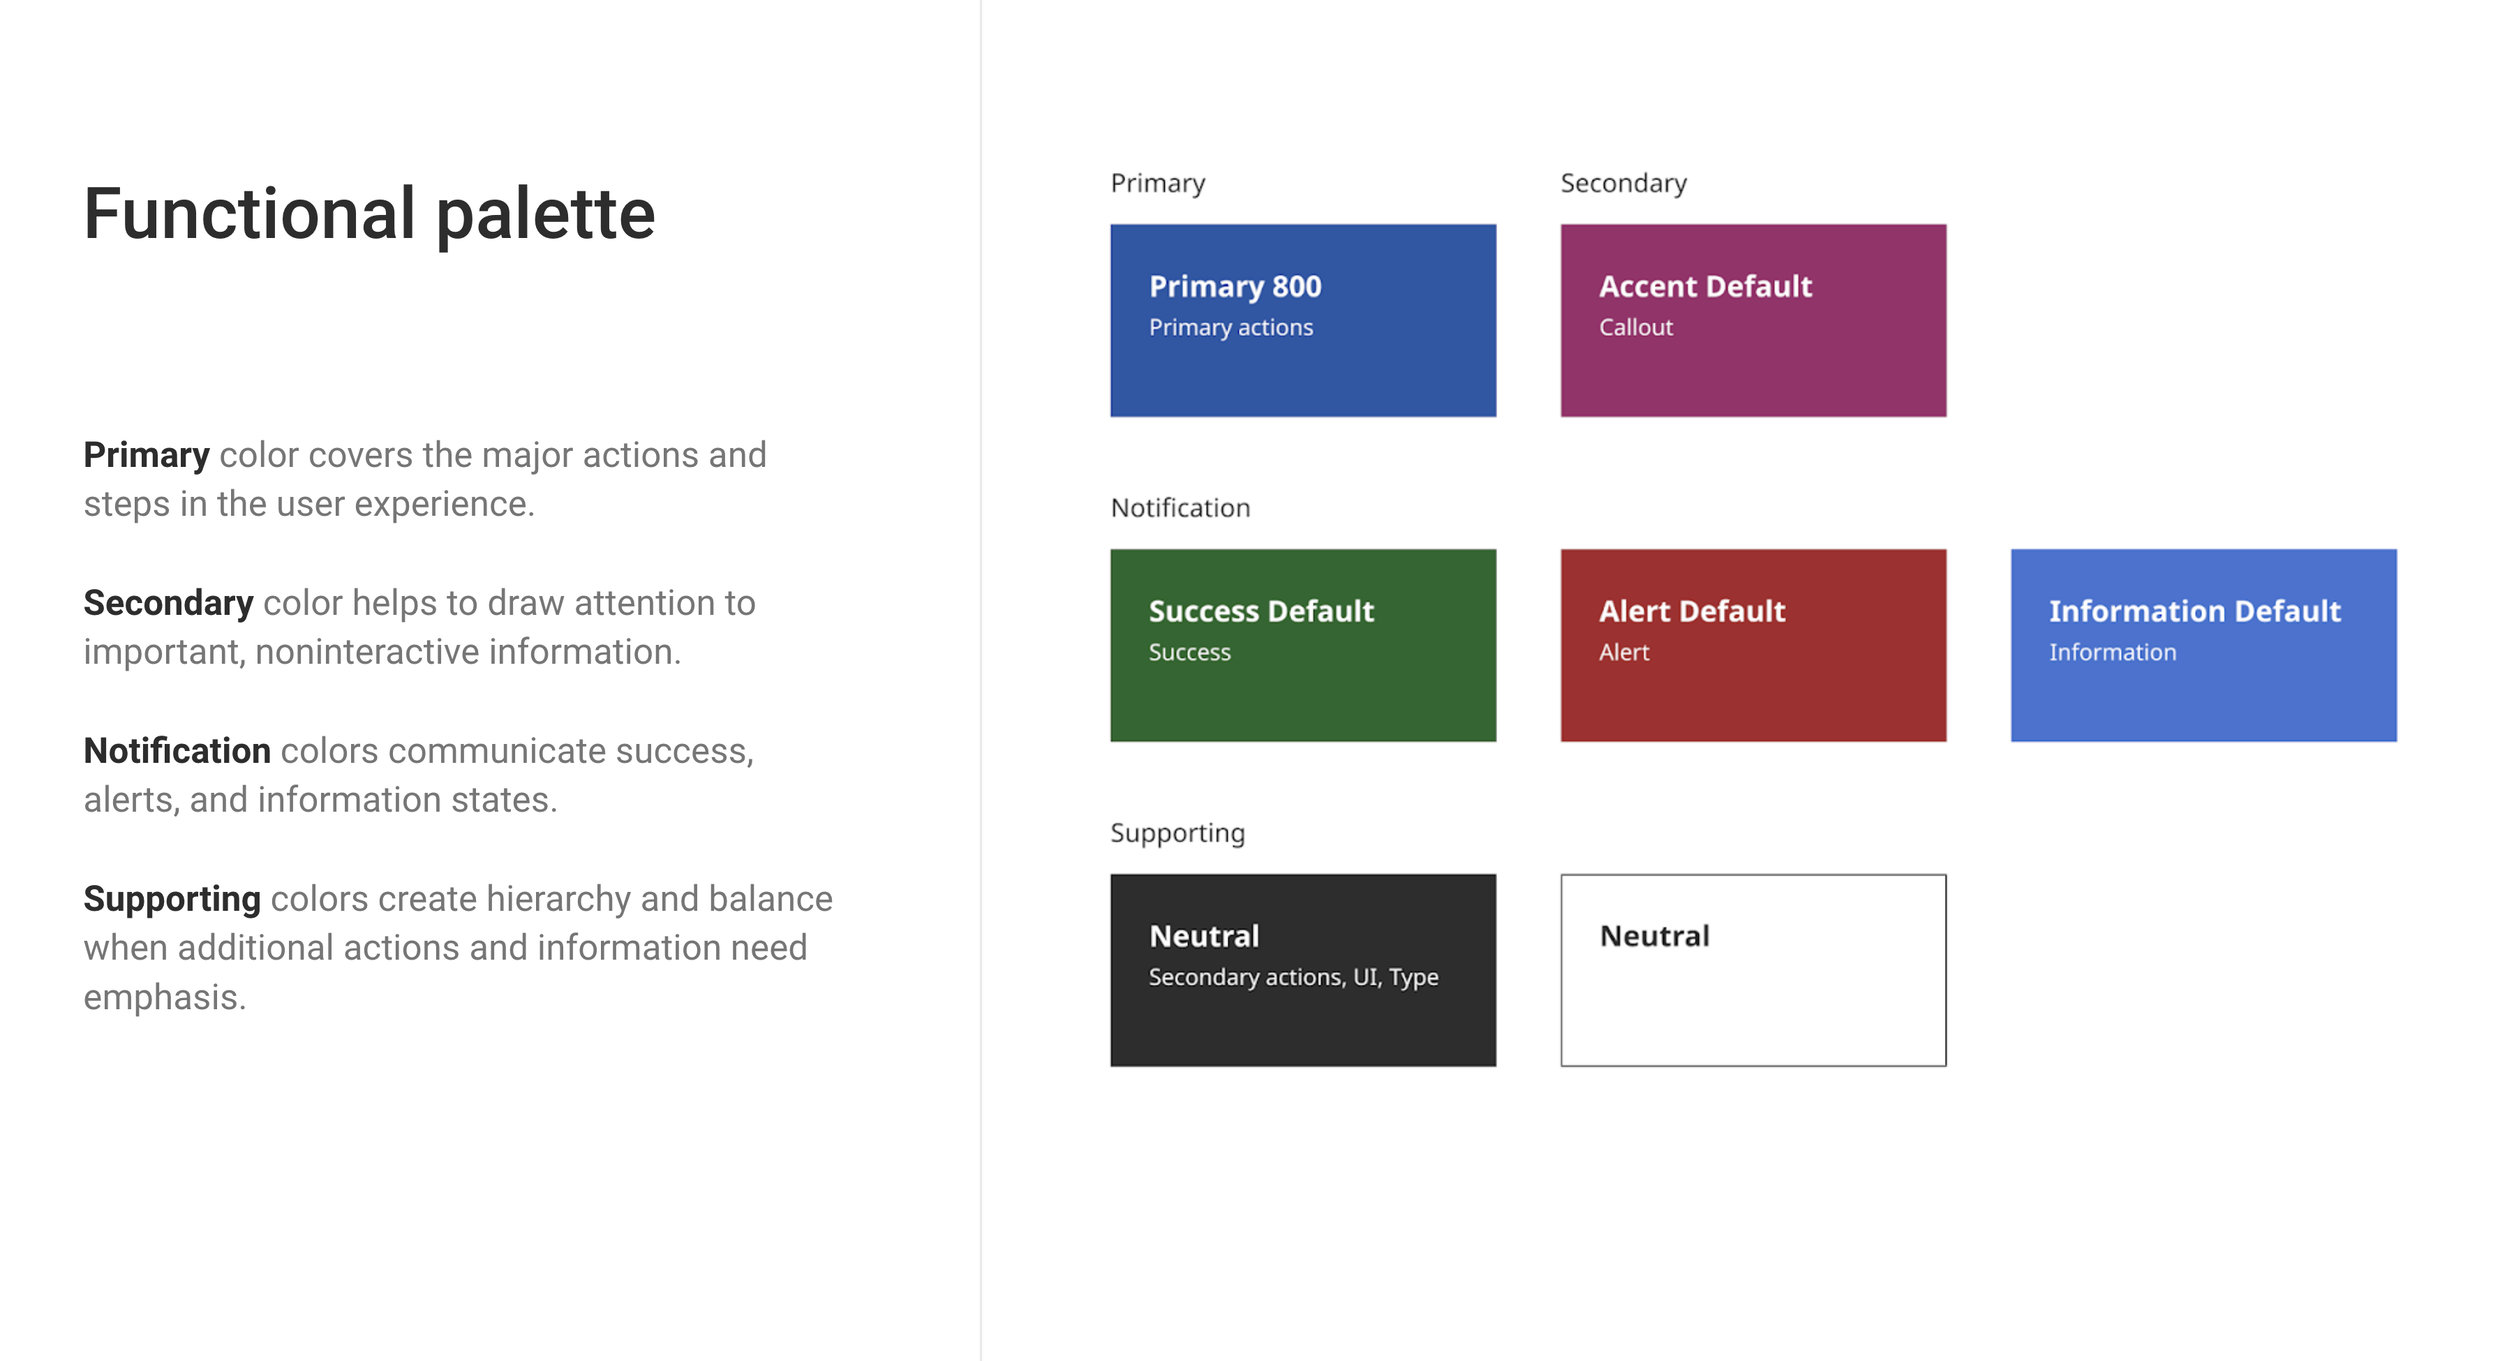Click the Supporting section label
Image resolution: width=2500 pixels, height=1361 pixels.
click(1176, 833)
